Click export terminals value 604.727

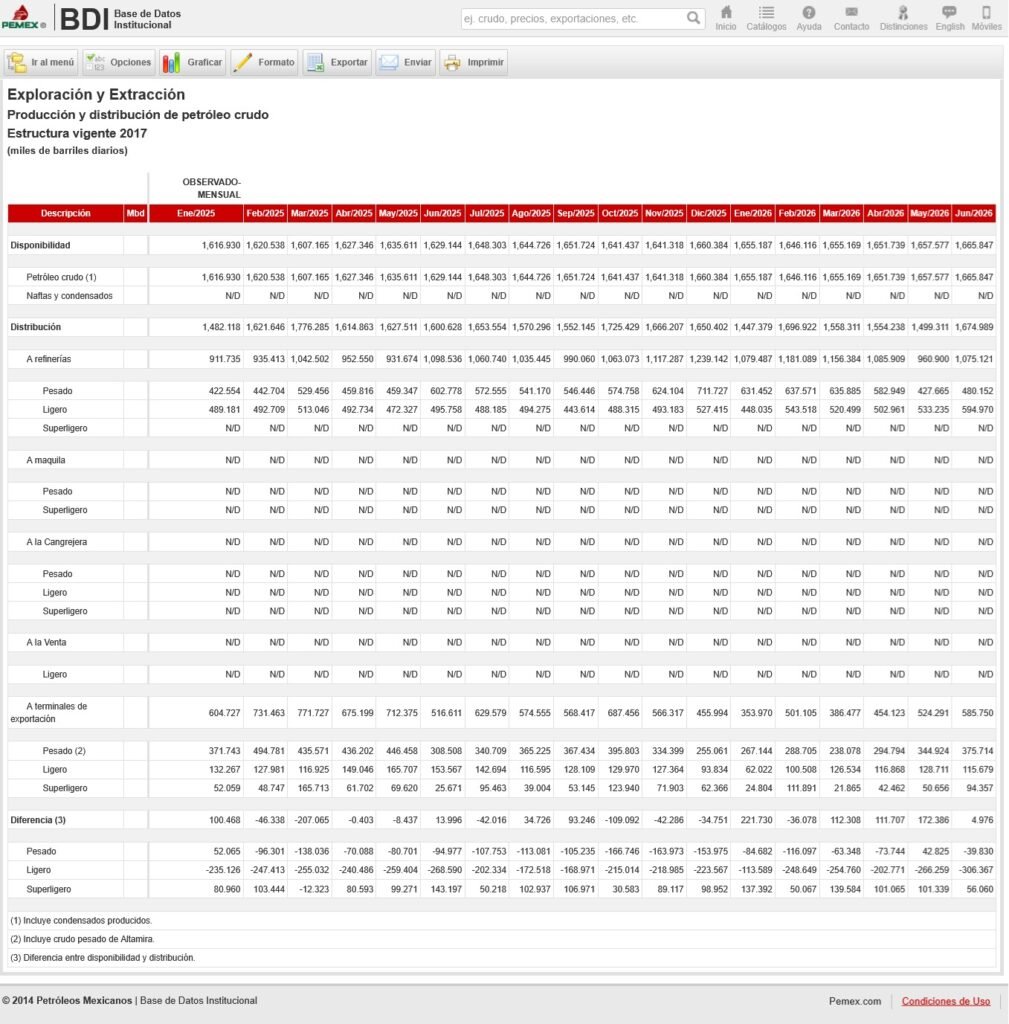coord(225,712)
